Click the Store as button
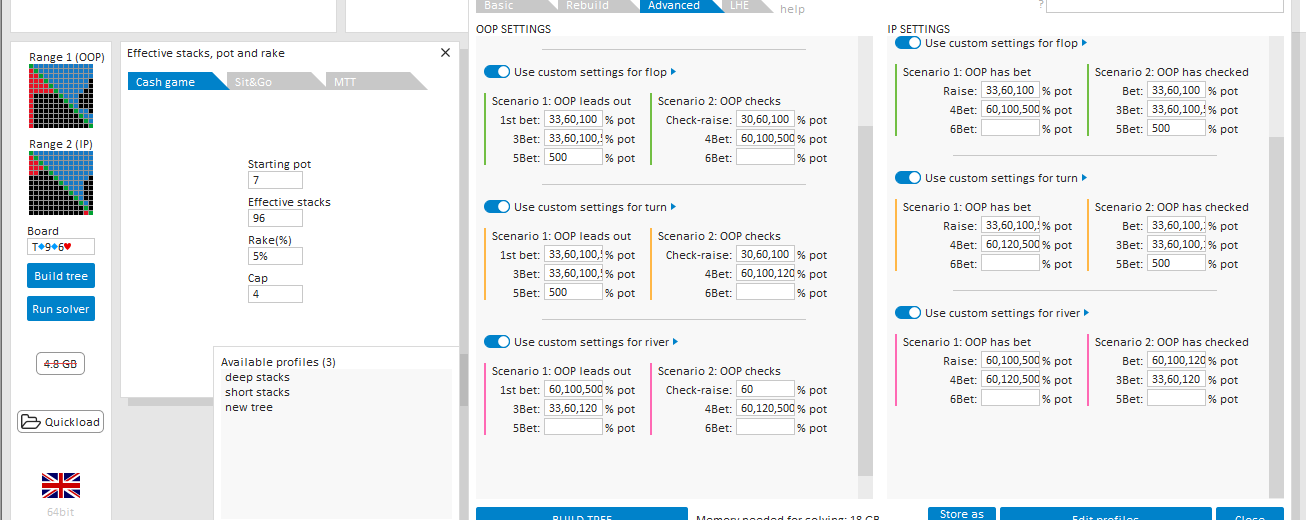The height and width of the screenshot is (520, 1306). tap(962, 514)
